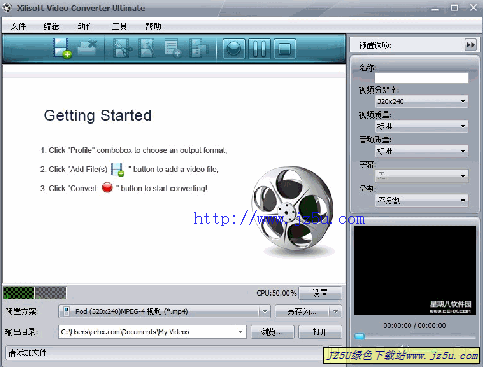Open the 320x240 video size dropdown
Screen dimensions: 483x367
pos(421,101)
